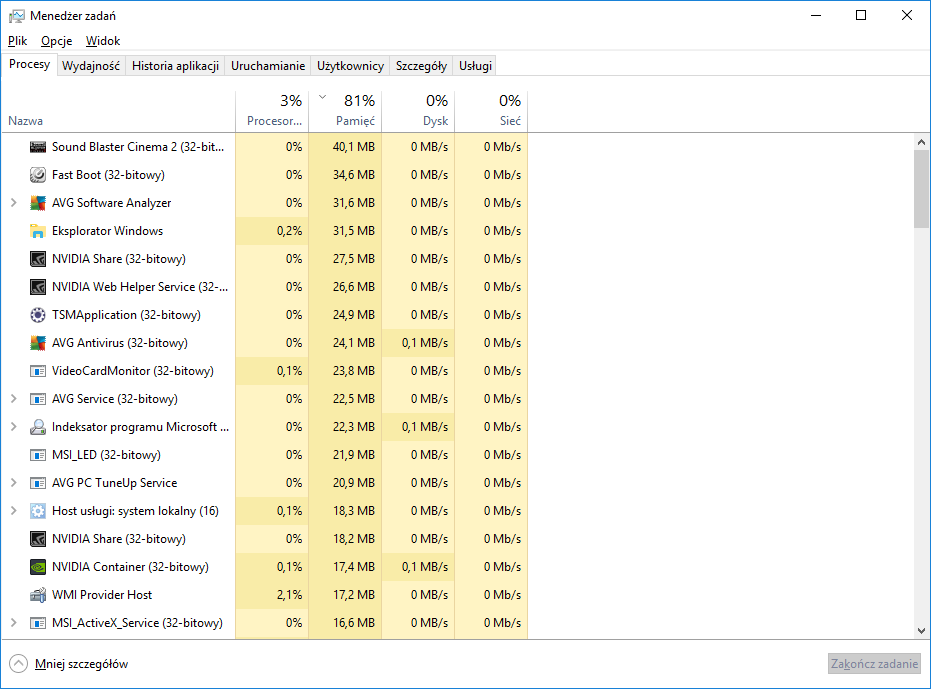Viewport: 931px width, 689px height.
Task: Click the NVIDIA Share 27,5 MB icon
Action: 38,259
